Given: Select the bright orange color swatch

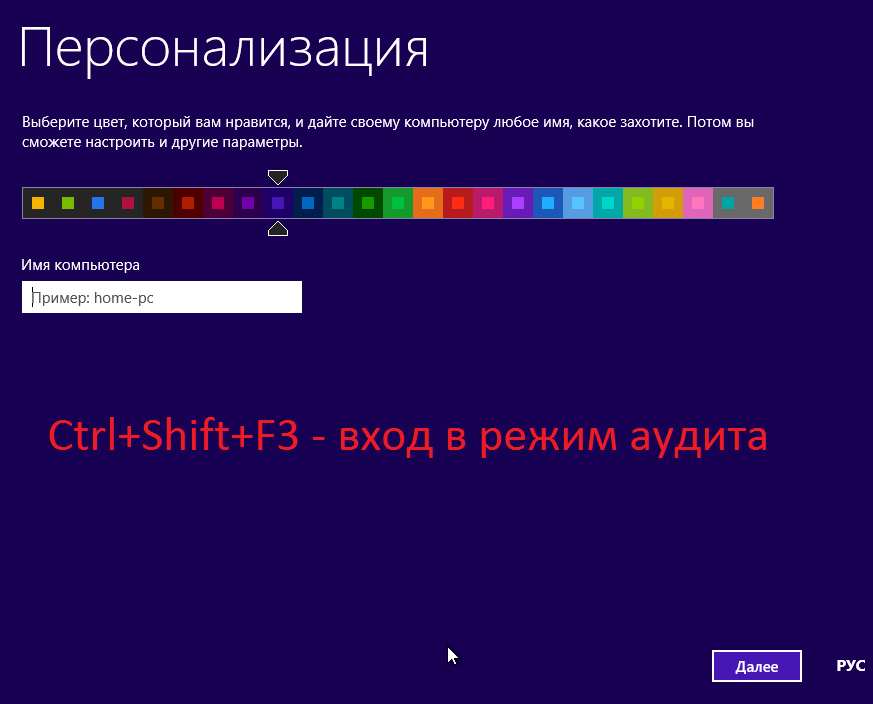Looking at the screenshot, I should (426, 202).
